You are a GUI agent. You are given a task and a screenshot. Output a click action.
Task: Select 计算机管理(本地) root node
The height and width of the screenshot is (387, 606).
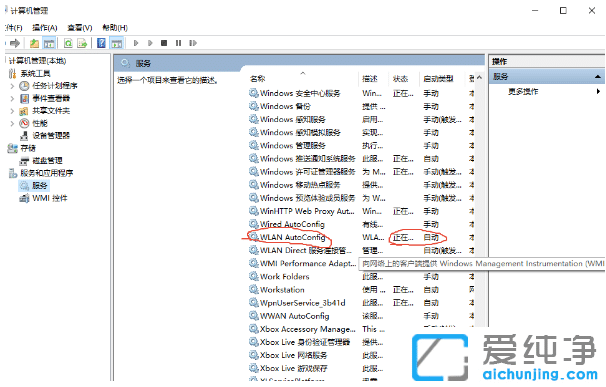point(37,61)
